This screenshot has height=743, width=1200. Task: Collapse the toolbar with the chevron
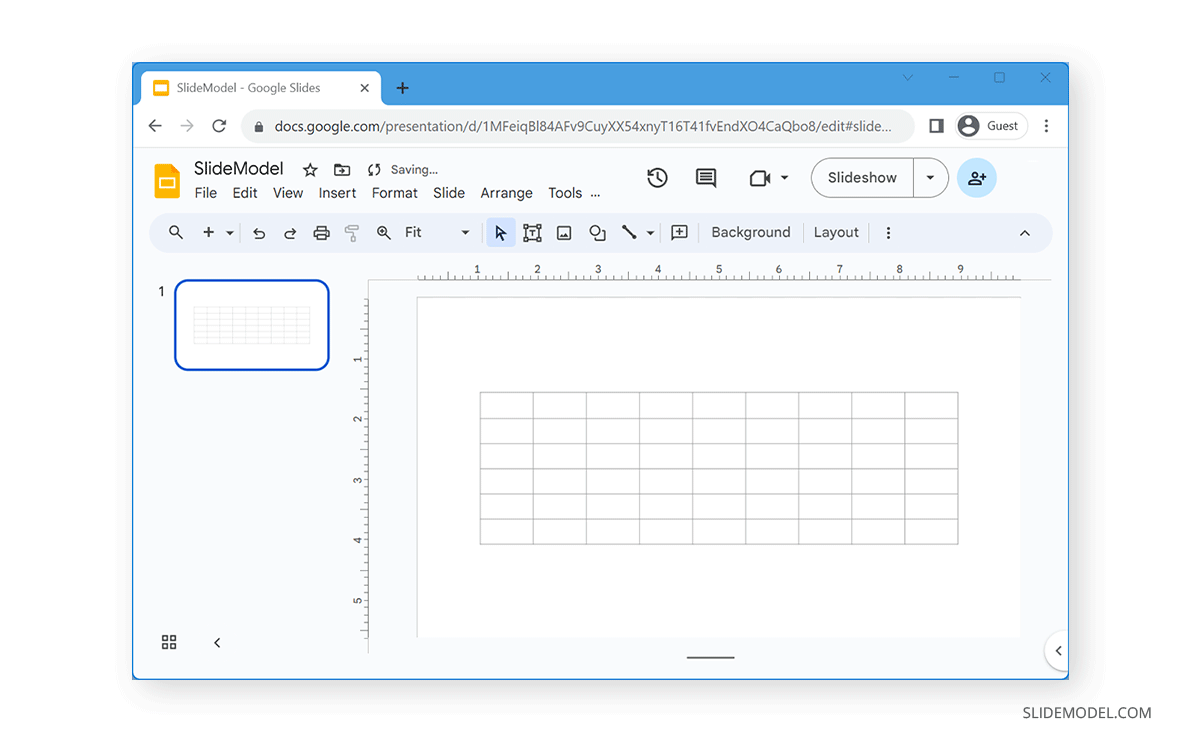pyautogui.click(x=1024, y=232)
